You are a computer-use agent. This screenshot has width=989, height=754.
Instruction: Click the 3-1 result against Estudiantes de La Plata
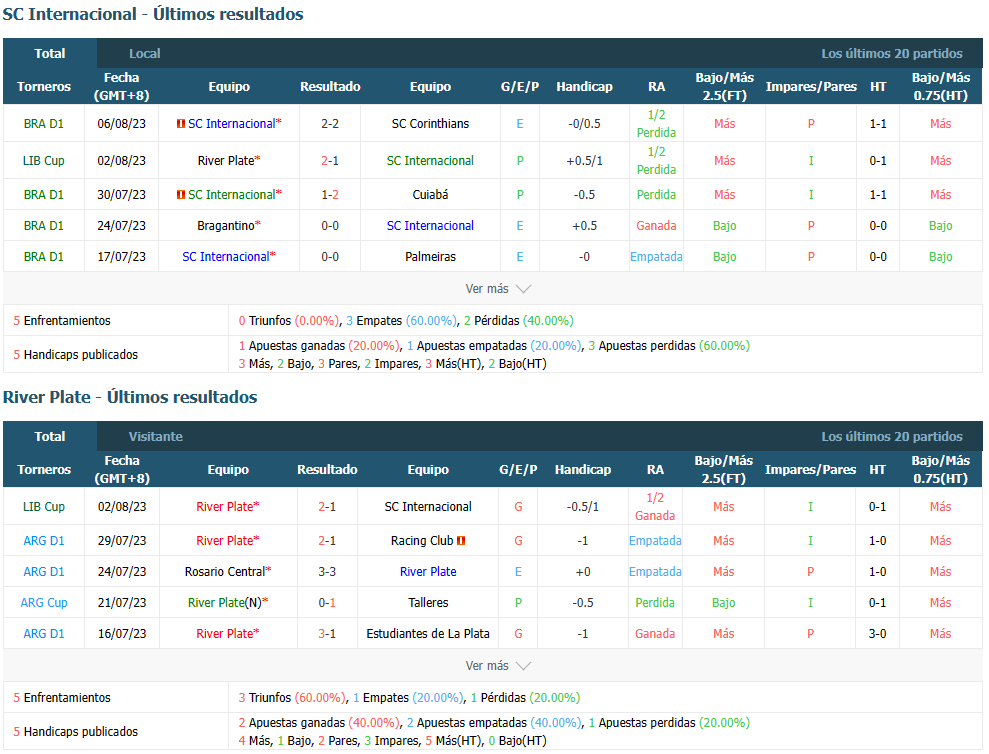pos(327,633)
